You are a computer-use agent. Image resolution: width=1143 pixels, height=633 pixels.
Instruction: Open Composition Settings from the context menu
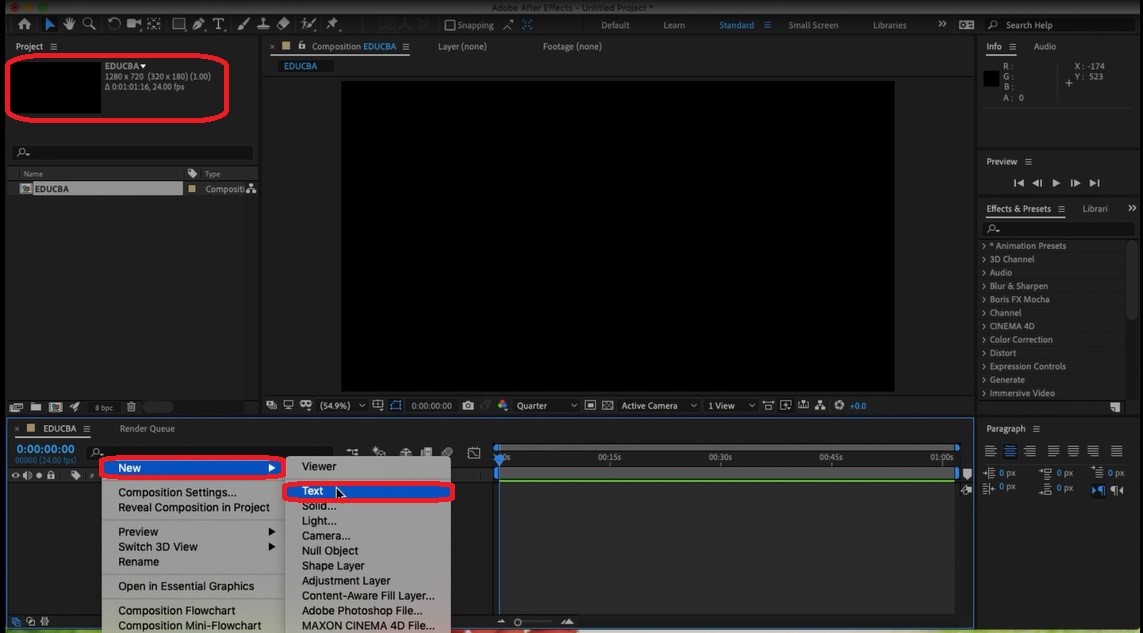(177, 492)
